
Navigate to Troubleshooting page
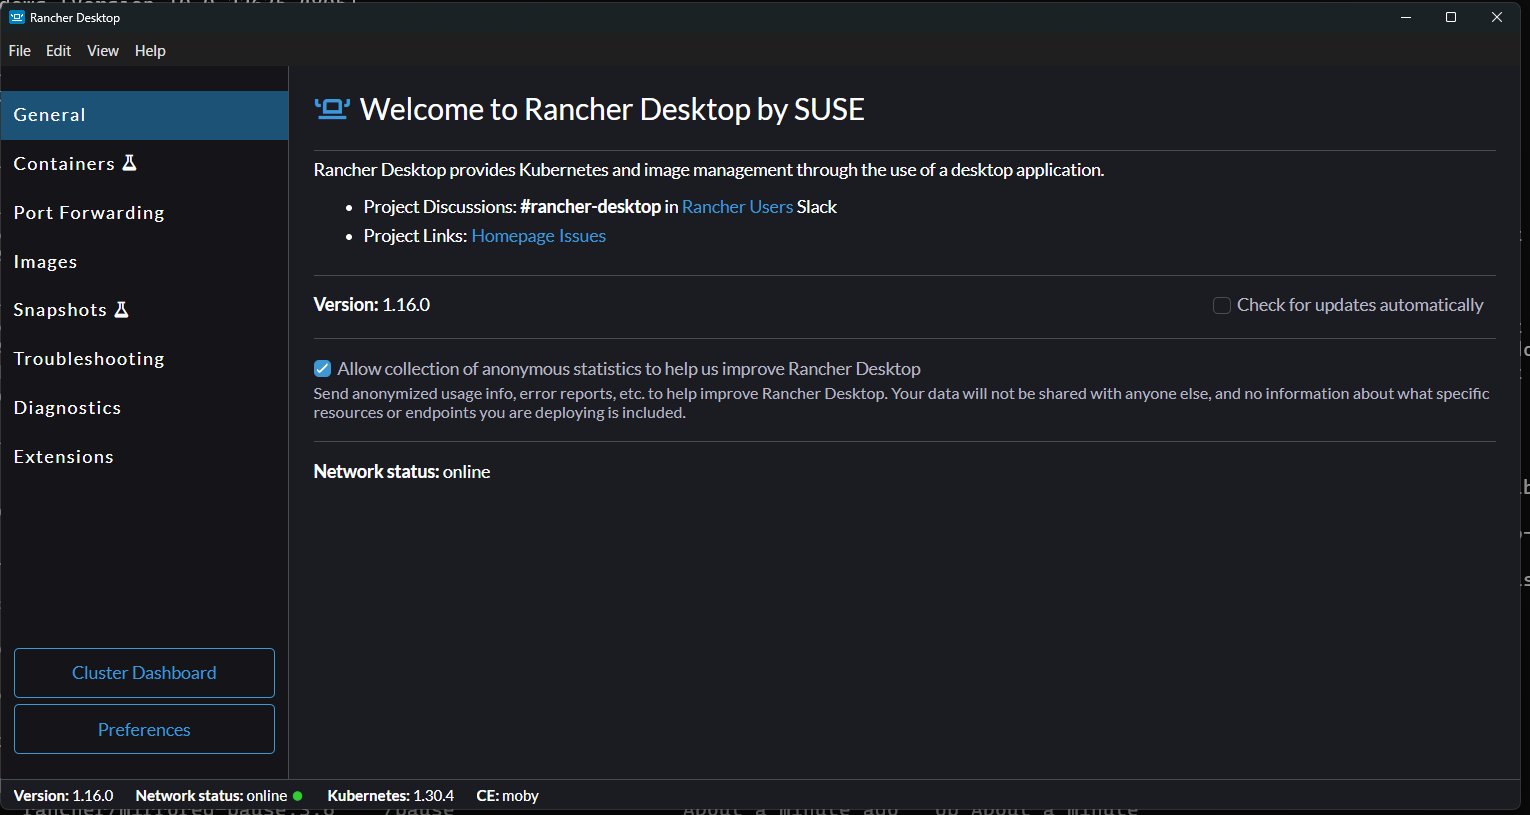coord(144,359)
